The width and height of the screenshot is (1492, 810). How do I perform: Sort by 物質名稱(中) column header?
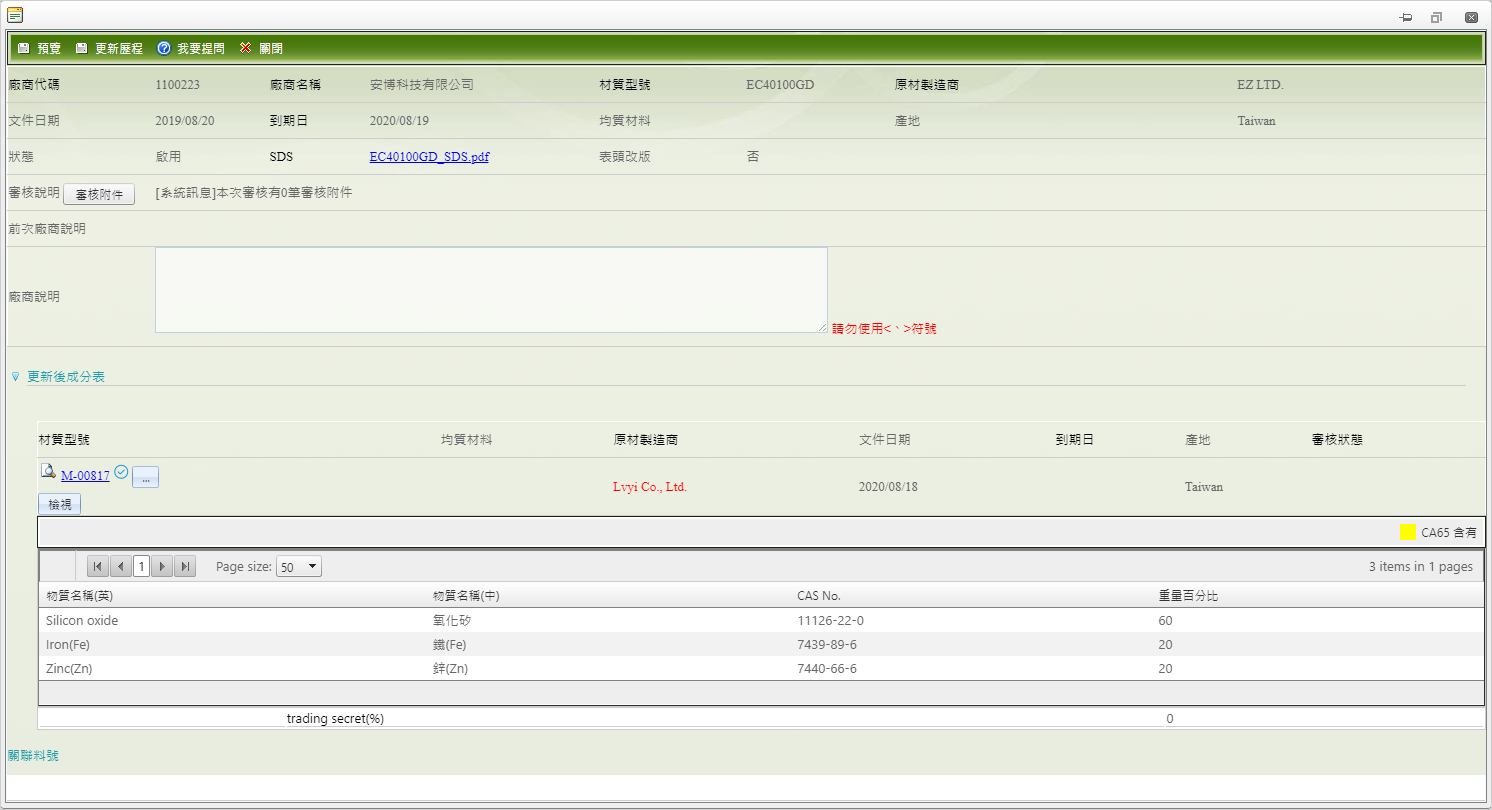coord(466,596)
